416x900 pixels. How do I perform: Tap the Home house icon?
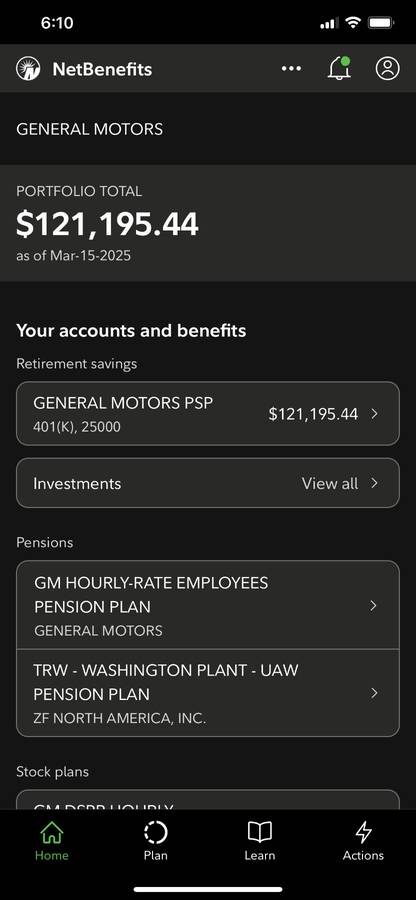pos(52,832)
